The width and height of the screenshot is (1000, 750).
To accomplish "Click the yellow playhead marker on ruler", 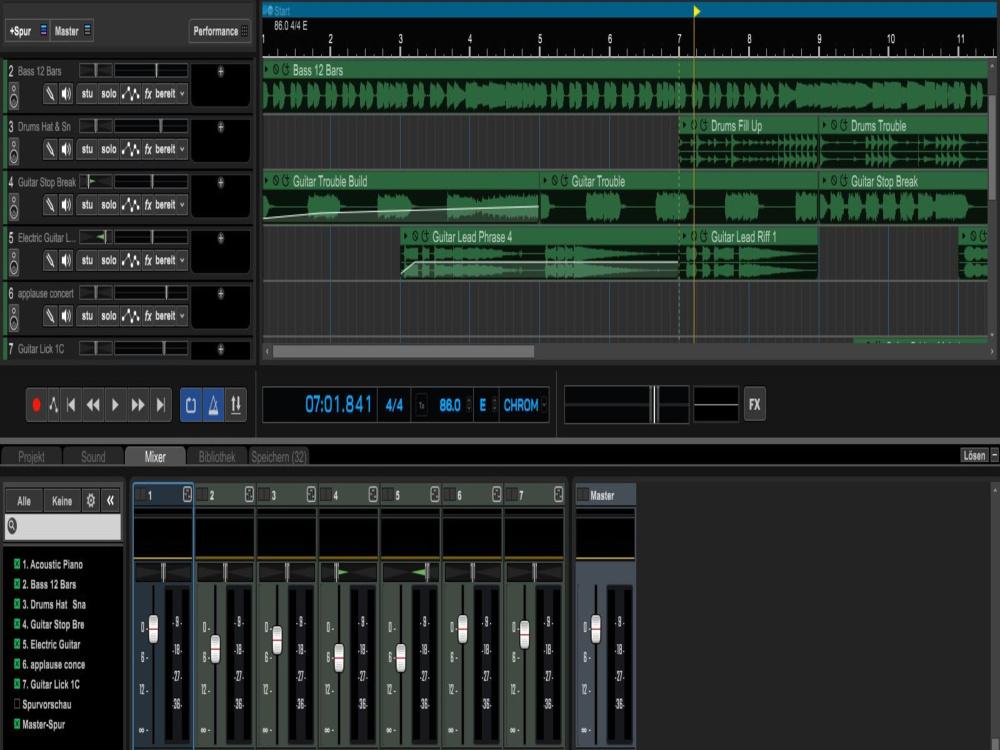I will click(x=696, y=11).
